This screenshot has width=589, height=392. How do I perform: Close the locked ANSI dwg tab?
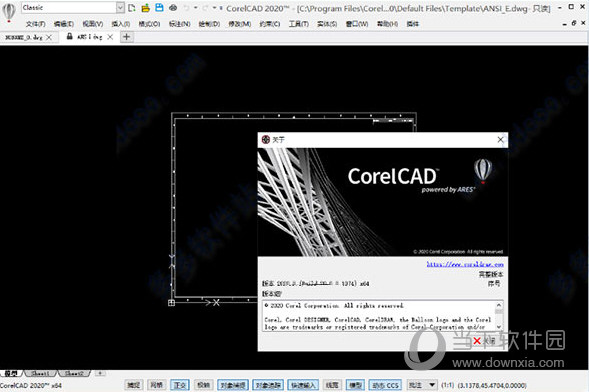click(110, 37)
